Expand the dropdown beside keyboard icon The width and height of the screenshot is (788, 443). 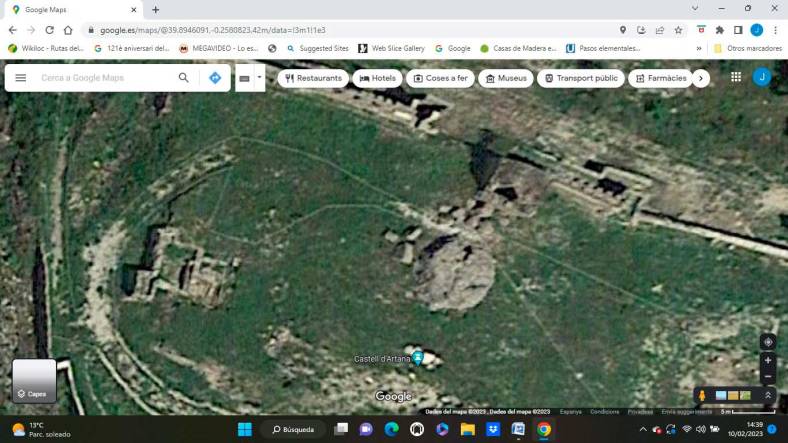pos(259,77)
